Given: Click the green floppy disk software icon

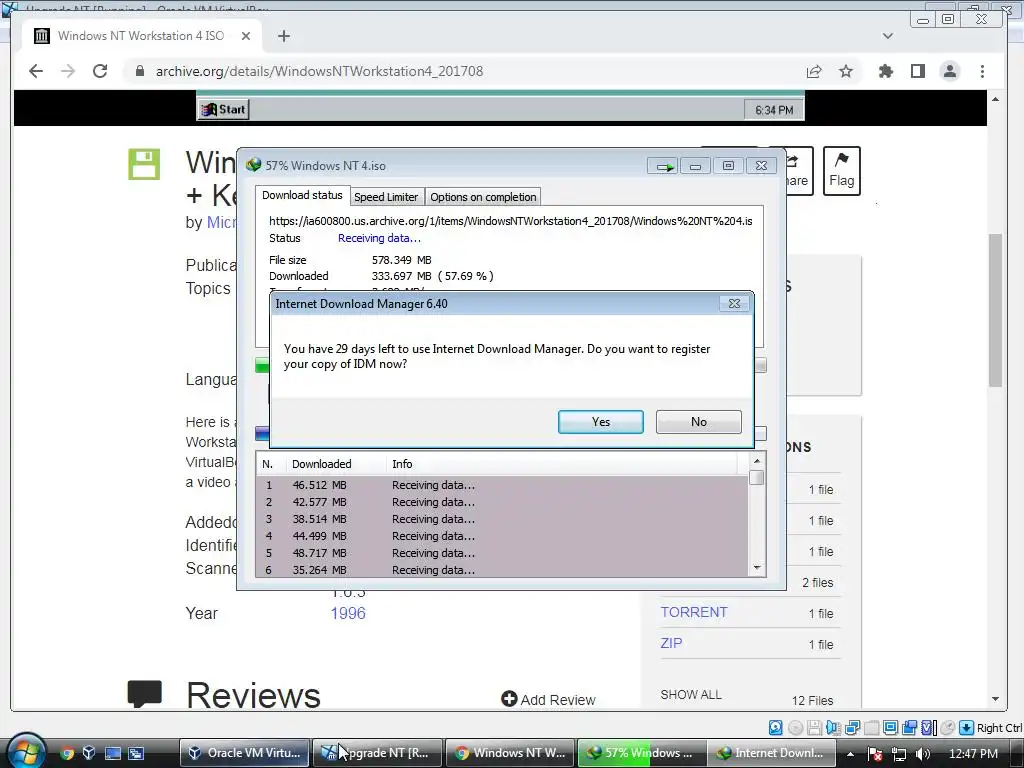Looking at the screenshot, I should (x=144, y=164).
